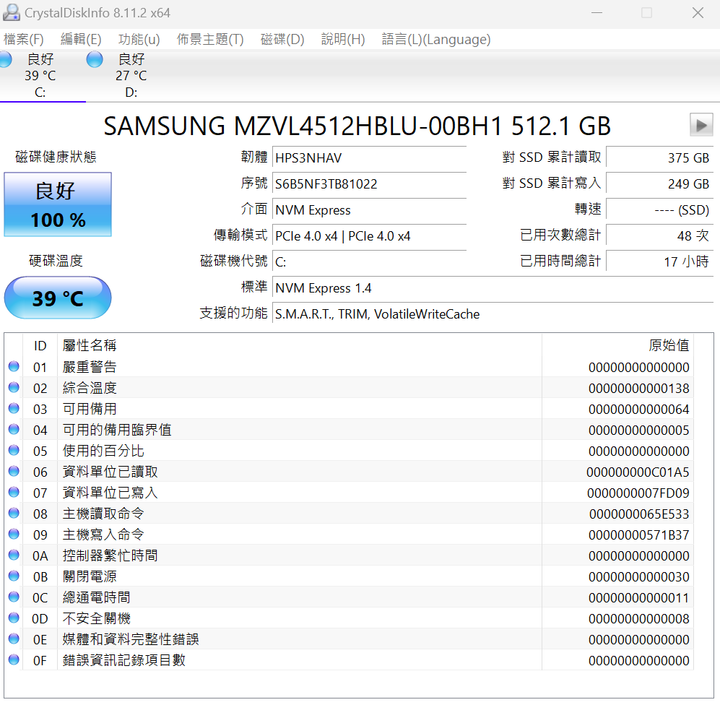Close the CrystalDiskInfo window
Image resolution: width=720 pixels, height=705 pixels.
698,13
